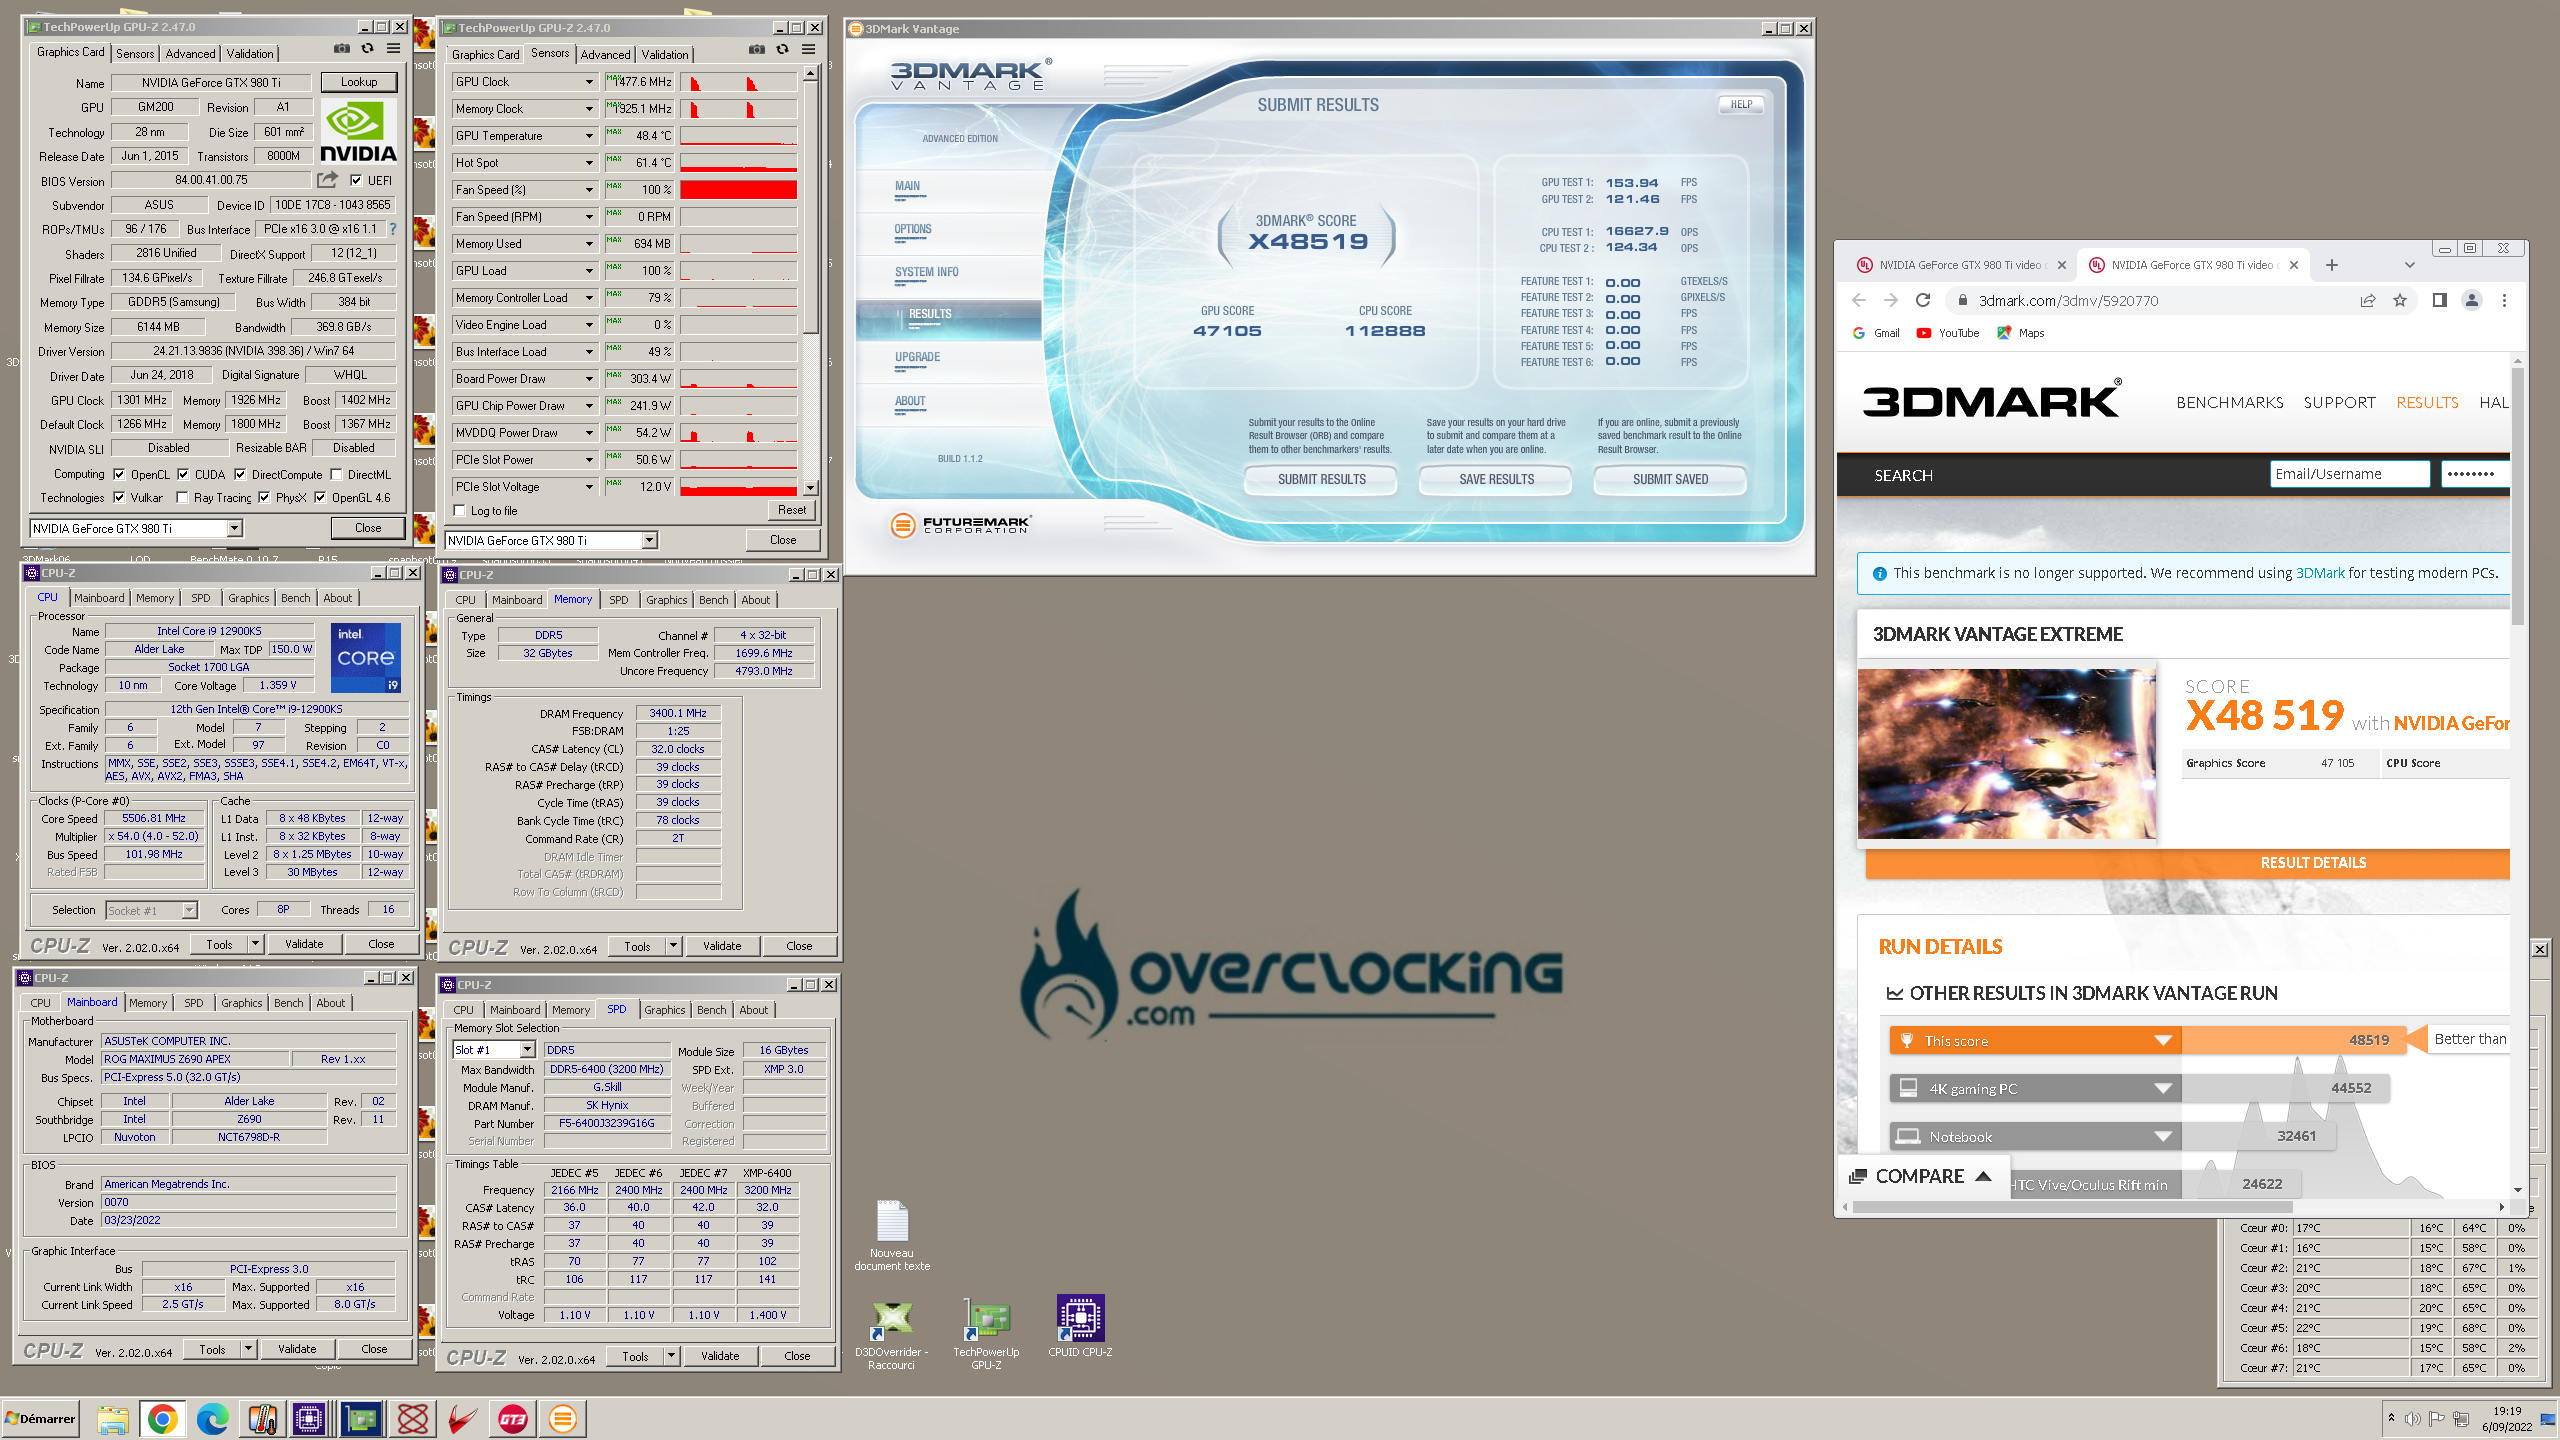Expand 4K gaming PC dropdown
The height and width of the screenshot is (1440, 2560).
click(2163, 1088)
